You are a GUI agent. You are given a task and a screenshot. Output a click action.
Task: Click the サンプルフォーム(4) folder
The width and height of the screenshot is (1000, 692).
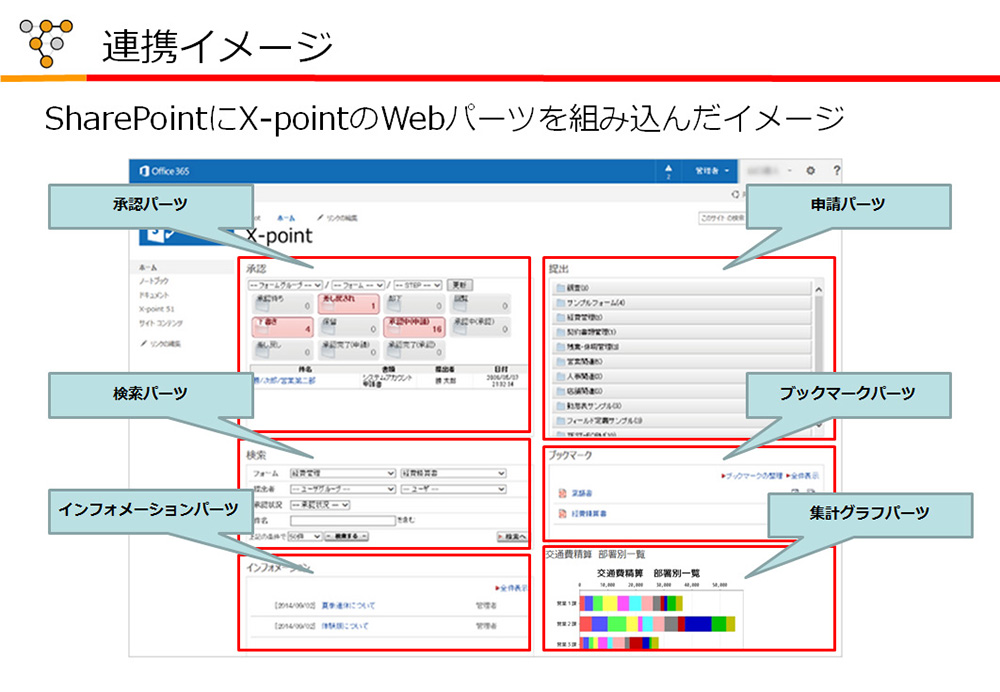click(x=681, y=302)
